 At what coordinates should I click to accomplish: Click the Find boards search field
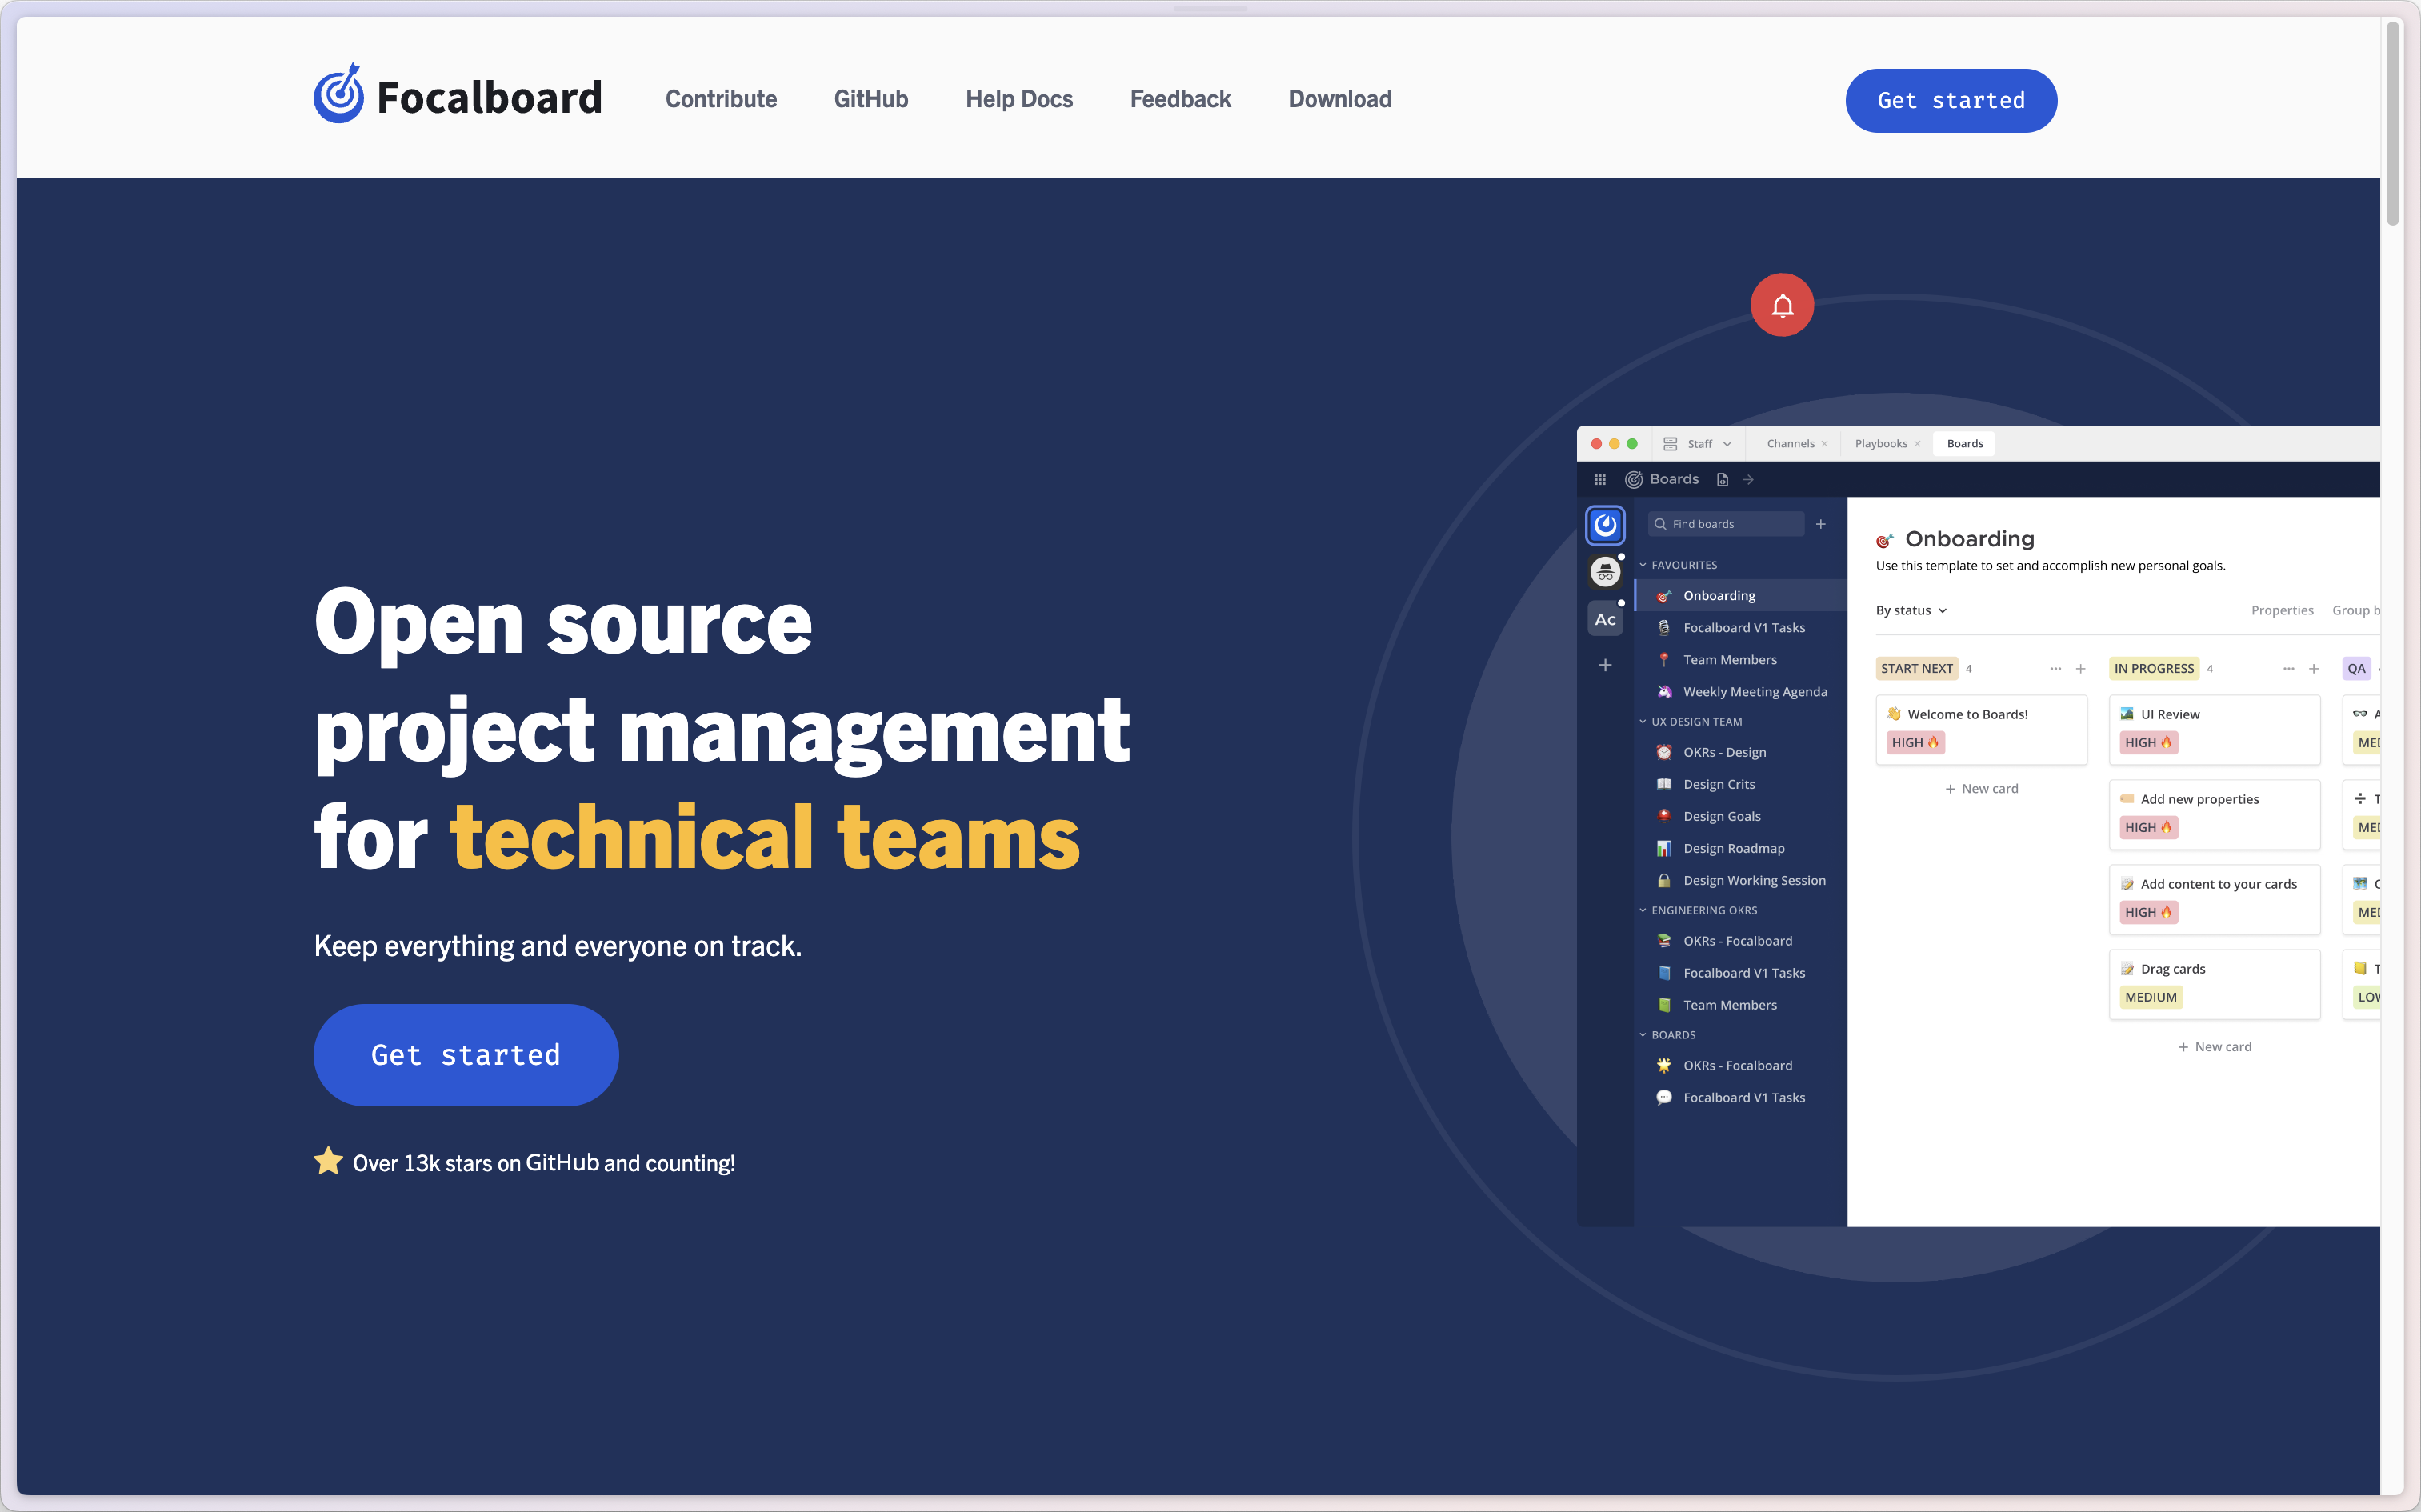pyautogui.click(x=1726, y=524)
